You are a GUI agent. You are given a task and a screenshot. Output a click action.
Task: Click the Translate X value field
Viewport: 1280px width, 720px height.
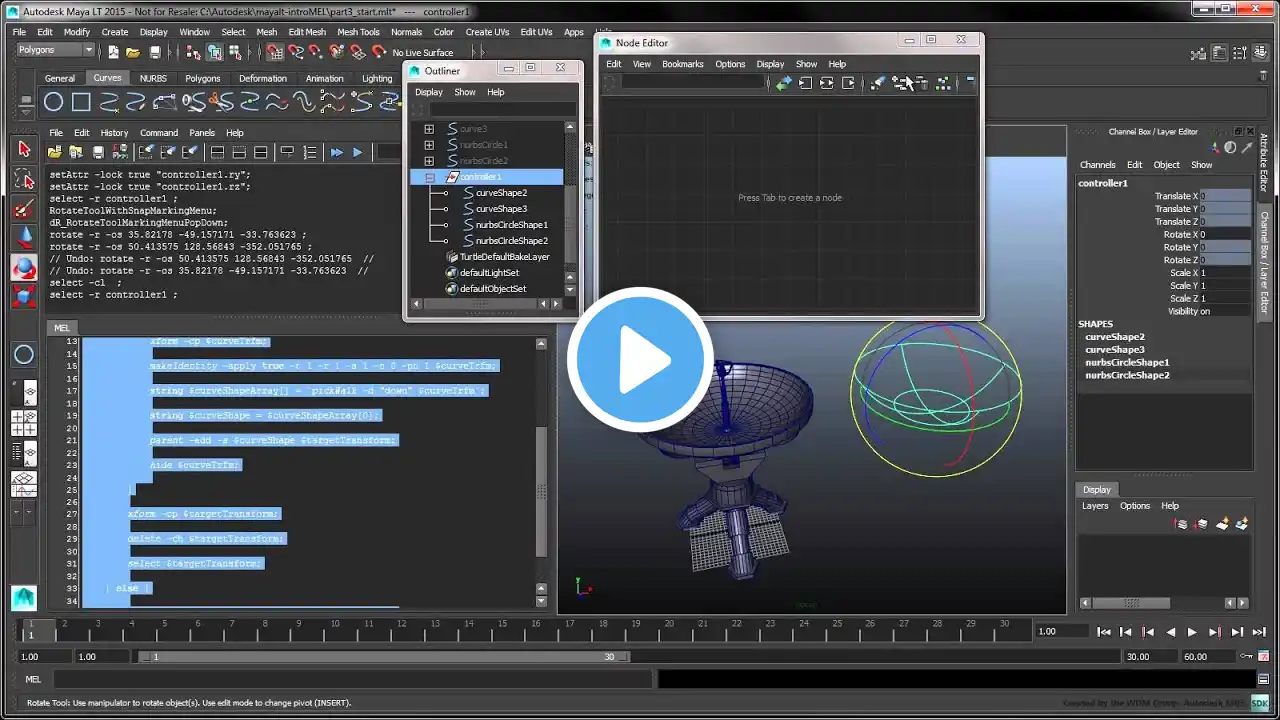point(1225,196)
